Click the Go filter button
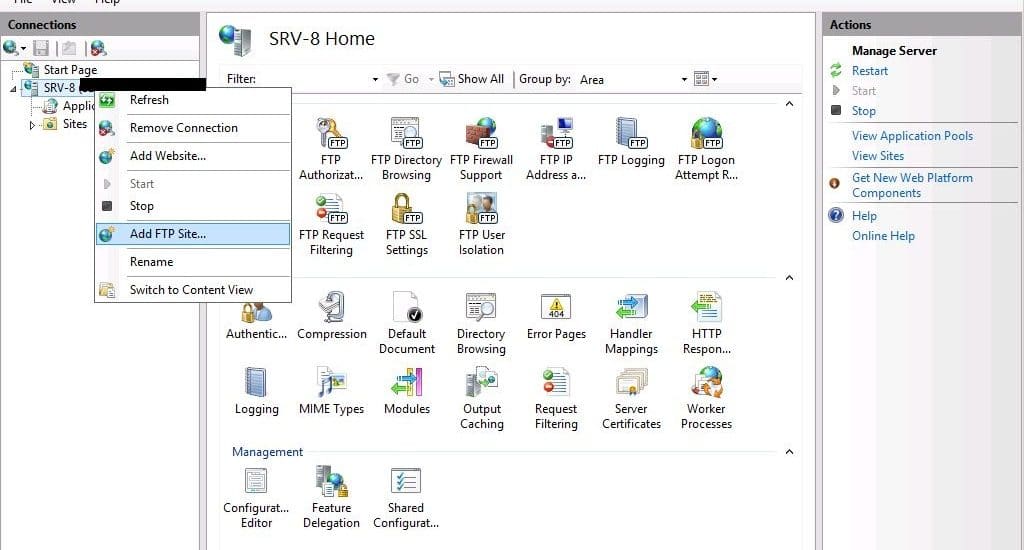The height and width of the screenshot is (550, 1024). click(403, 79)
